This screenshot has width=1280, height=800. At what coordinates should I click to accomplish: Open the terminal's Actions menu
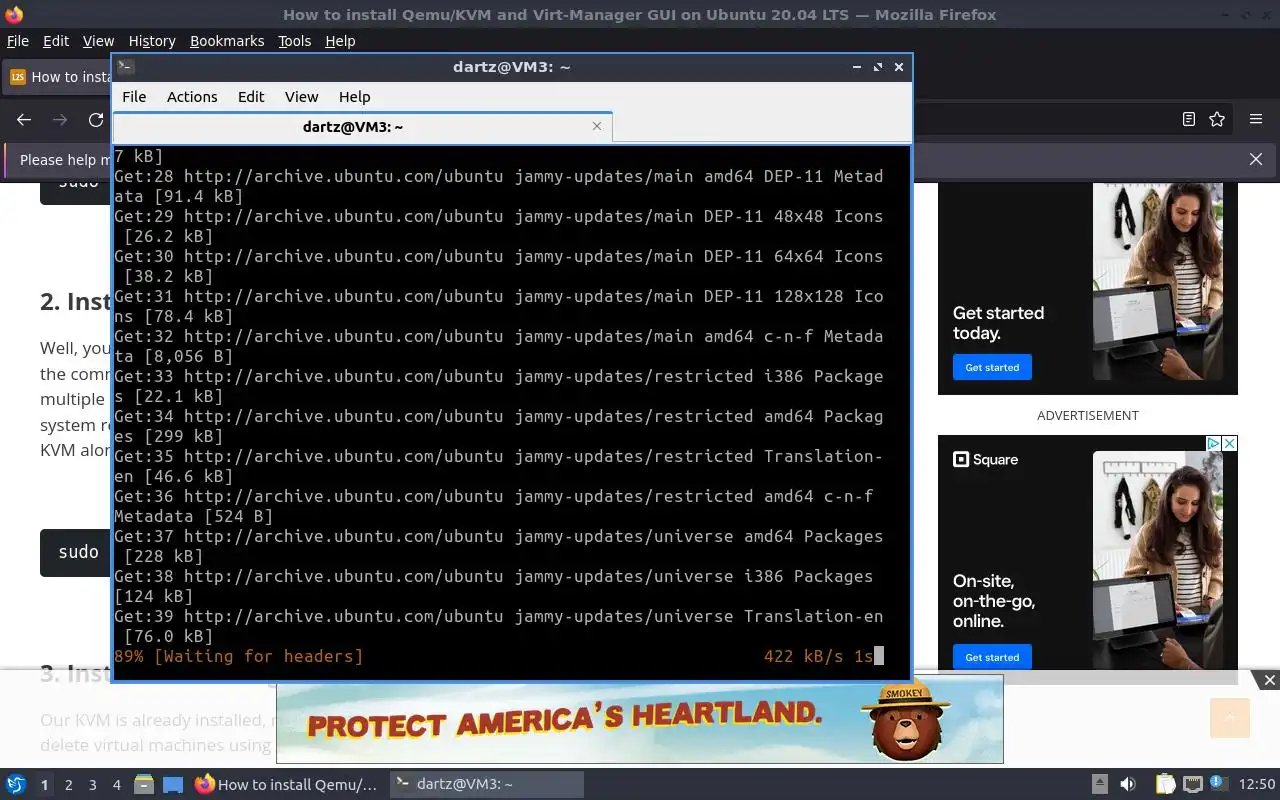click(x=192, y=97)
